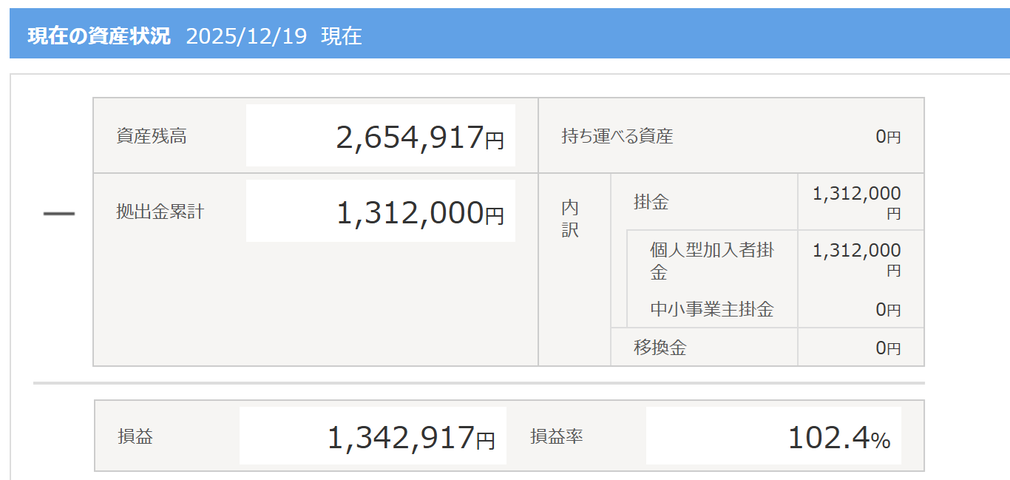Screen dimensions: 1010x480
Task: Click the 内訳 breakdown cell
Action: coord(570,218)
